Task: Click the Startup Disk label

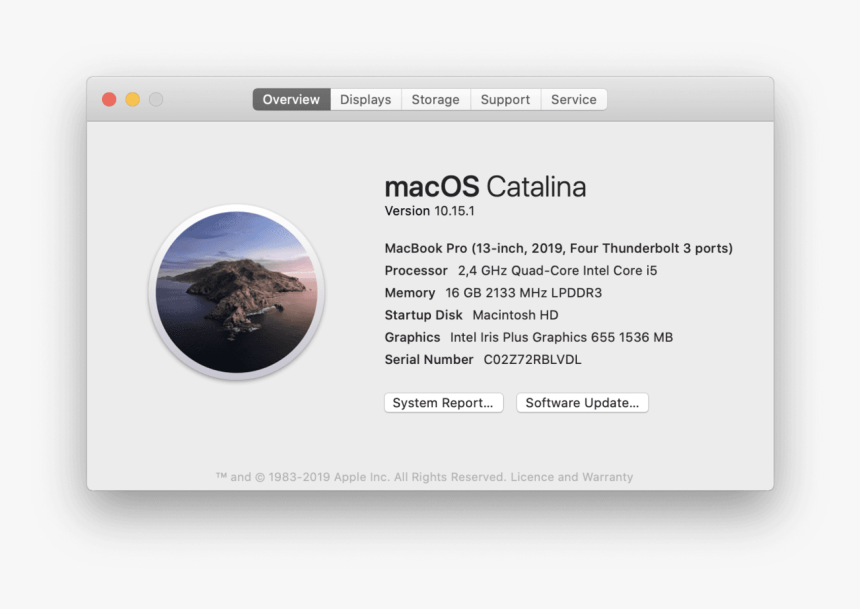Action: click(423, 315)
